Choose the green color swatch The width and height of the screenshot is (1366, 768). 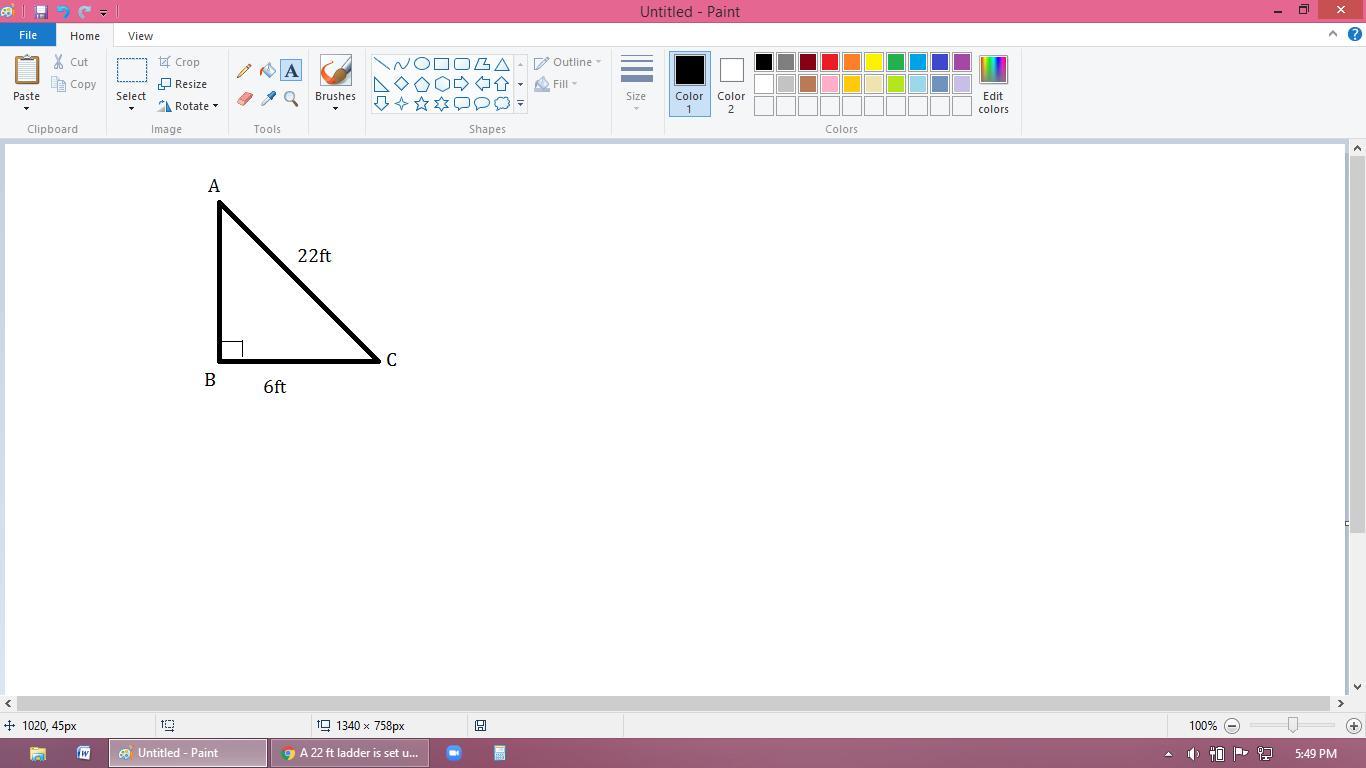[896, 62]
